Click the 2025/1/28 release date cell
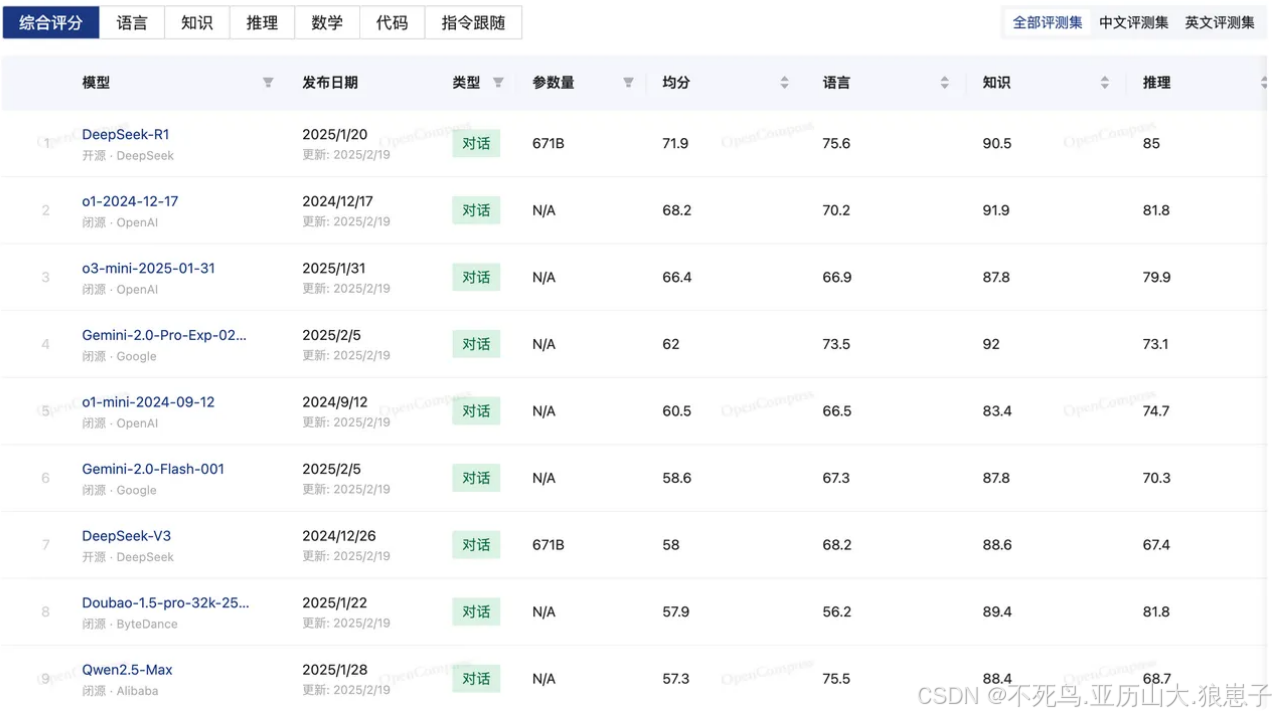The width and height of the screenshot is (1276, 717). (x=336, y=670)
